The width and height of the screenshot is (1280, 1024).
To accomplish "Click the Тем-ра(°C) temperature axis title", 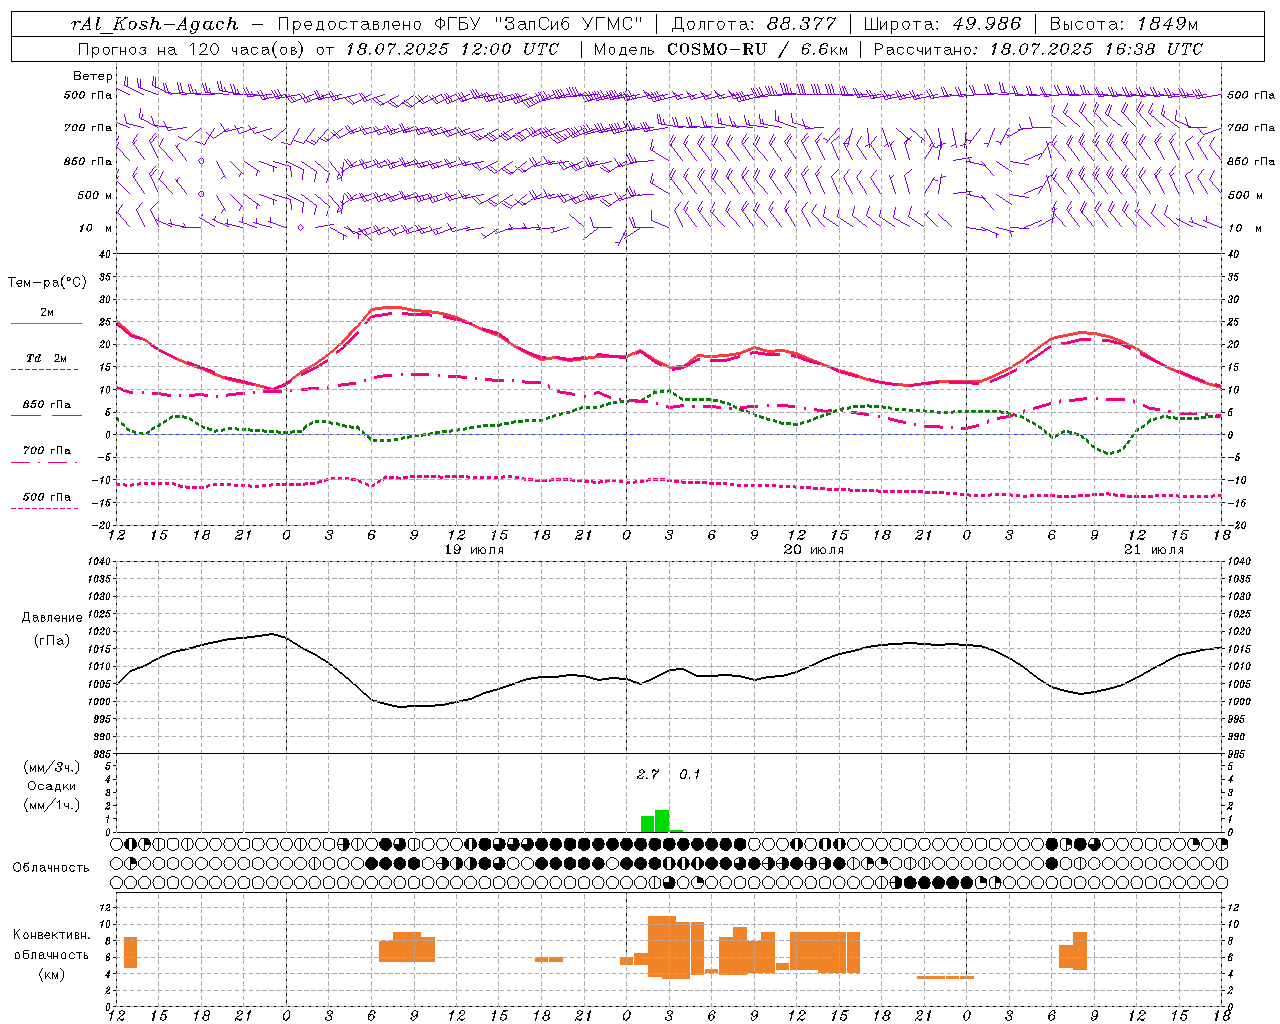I will point(47,283).
